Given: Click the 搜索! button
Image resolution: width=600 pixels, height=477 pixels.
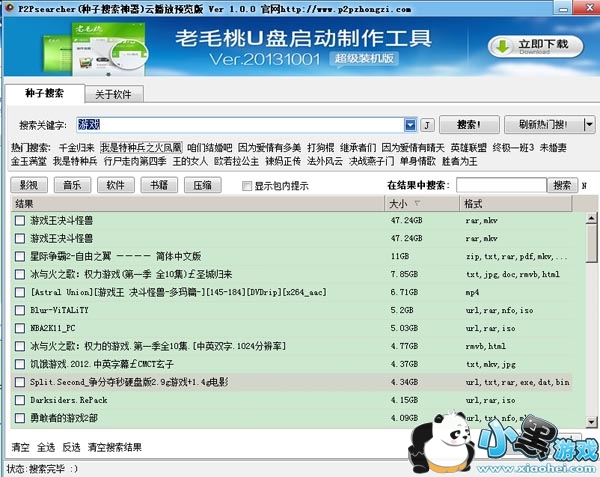Looking at the screenshot, I should [469, 125].
